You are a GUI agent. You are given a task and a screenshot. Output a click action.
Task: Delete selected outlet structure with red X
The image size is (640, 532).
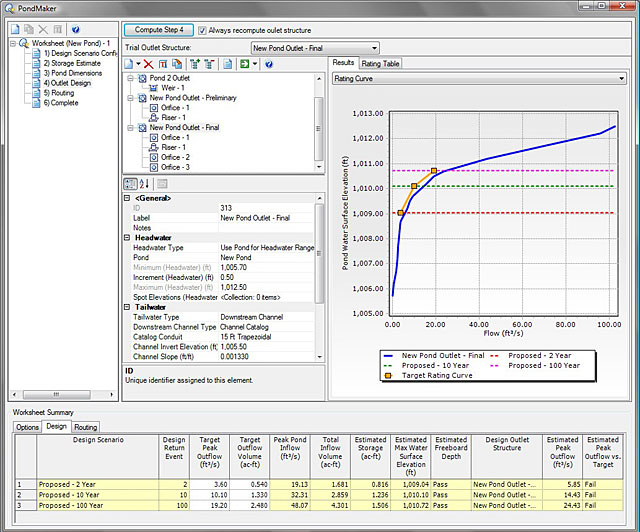coord(149,64)
